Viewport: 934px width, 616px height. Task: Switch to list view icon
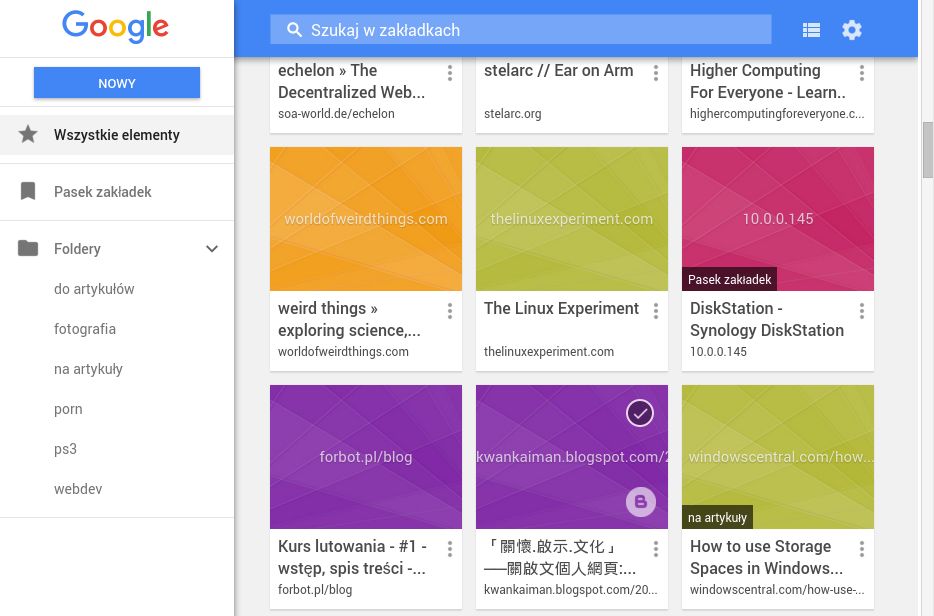click(x=811, y=30)
